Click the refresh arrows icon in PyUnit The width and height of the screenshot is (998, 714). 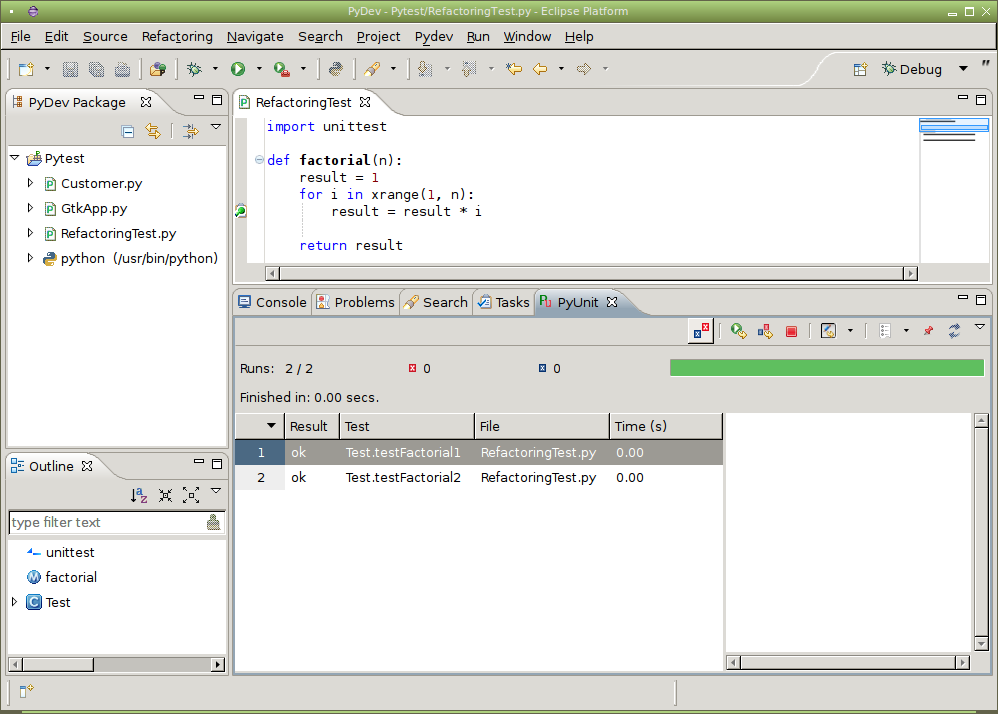[953, 331]
